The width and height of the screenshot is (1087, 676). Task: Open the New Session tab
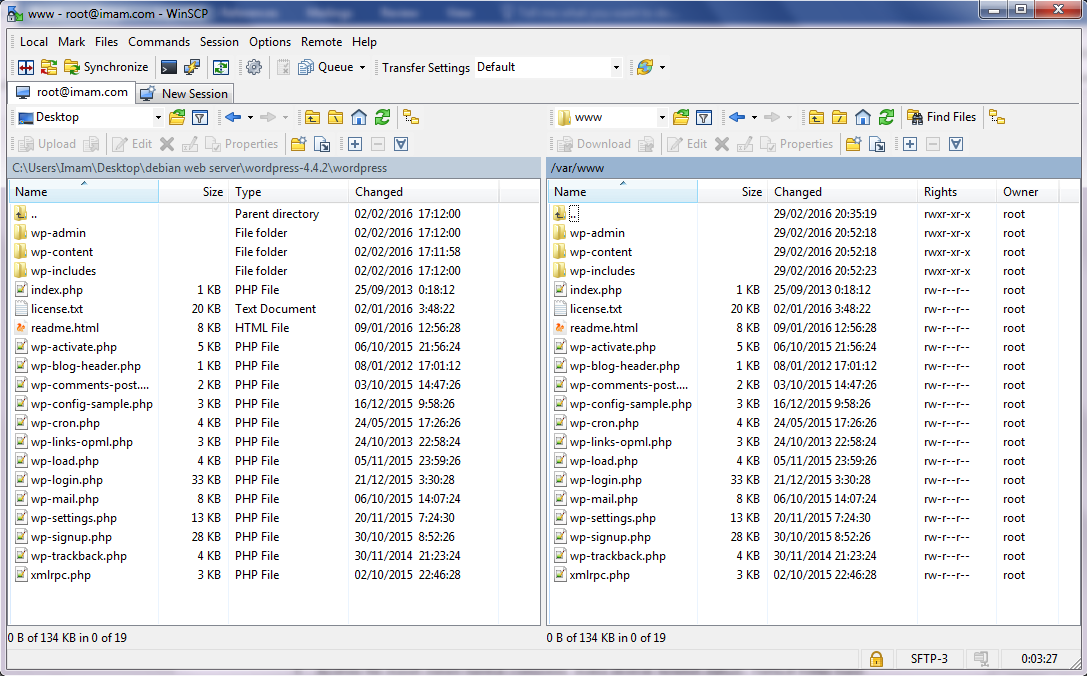click(184, 94)
